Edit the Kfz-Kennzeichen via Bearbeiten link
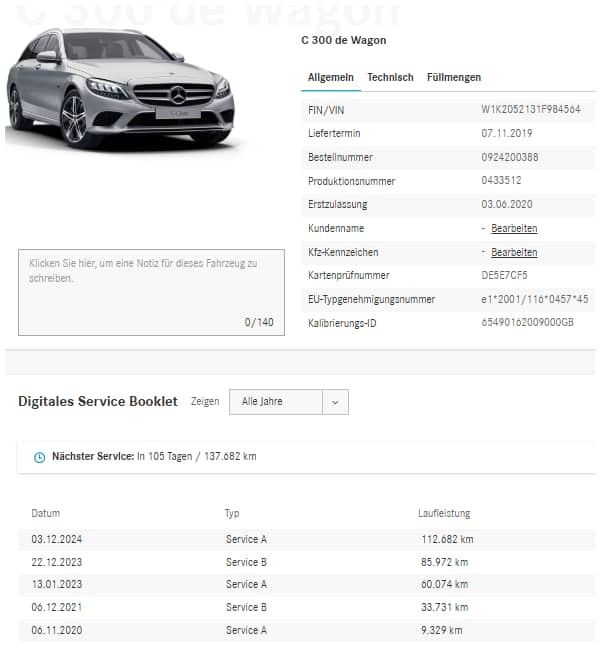Image resolution: width=601 pixels, height=653 pixels. [514, 253]
